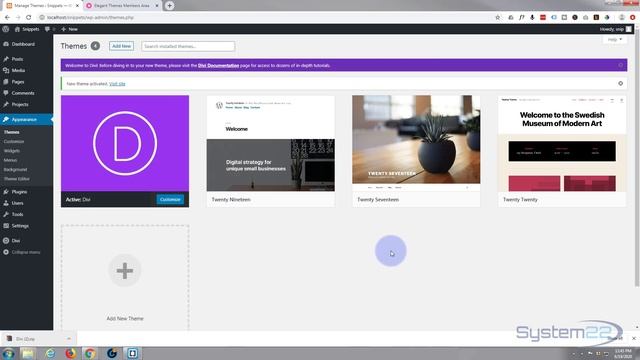The height and width of the screenshot is (360, 640).
Task: Open File Explorer from taskbar
Action: (28, 353)
